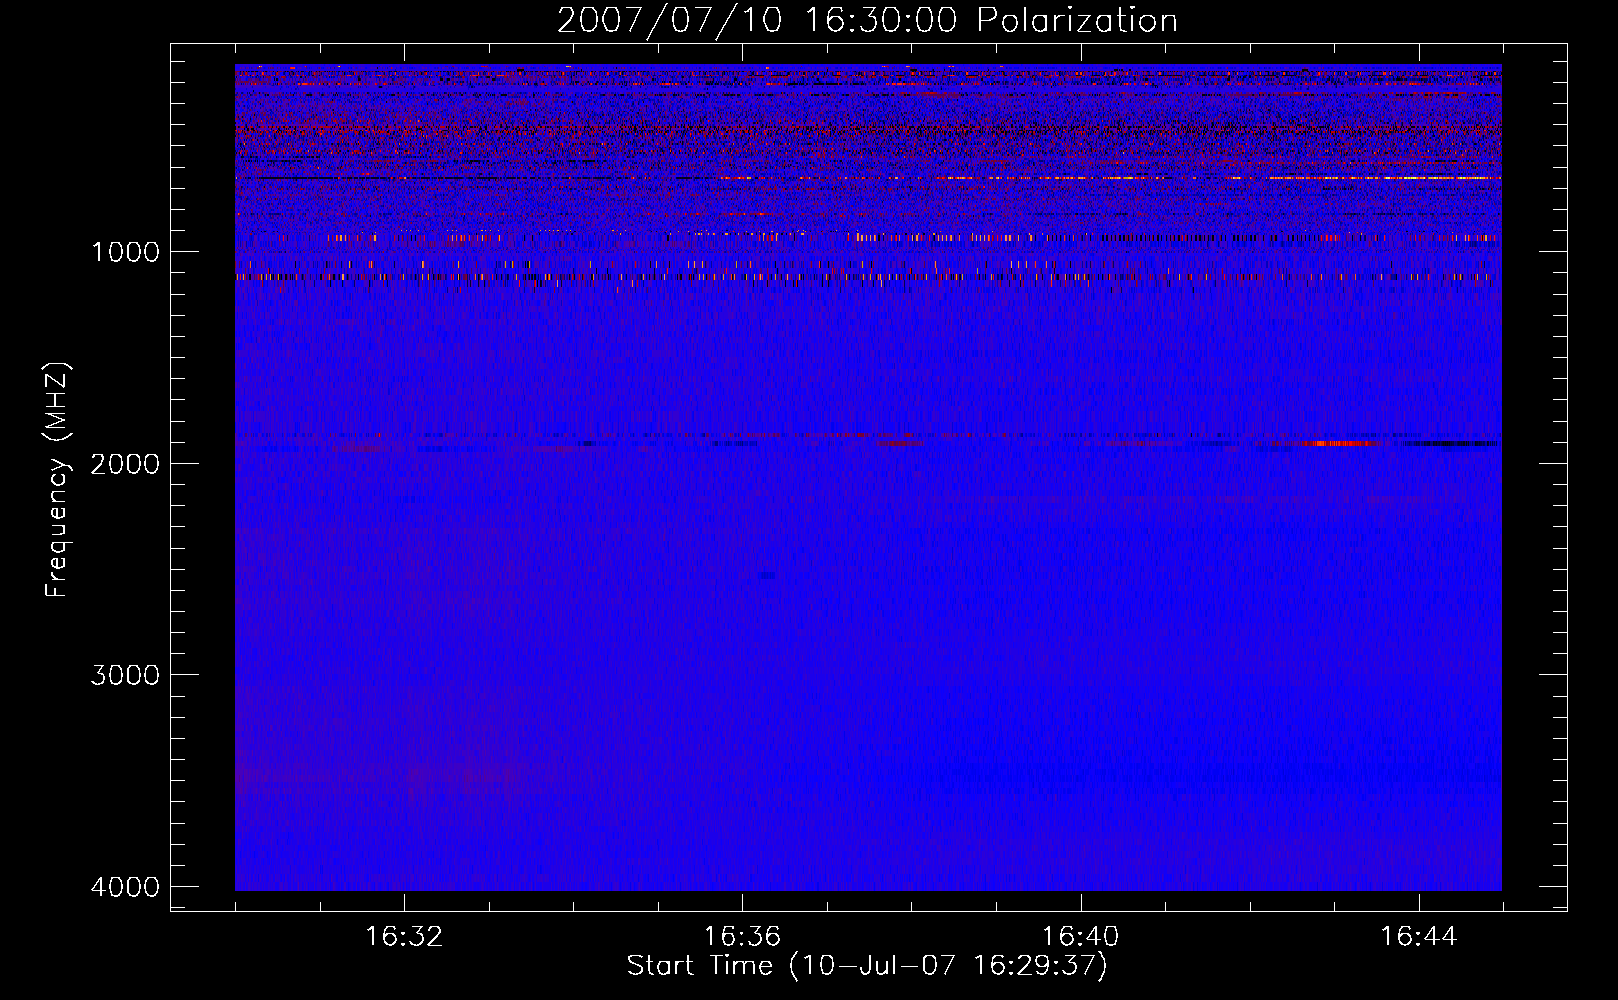Click the 1000 frequency tick label
1618x1000 pixels.
click(x=125, y=252)
